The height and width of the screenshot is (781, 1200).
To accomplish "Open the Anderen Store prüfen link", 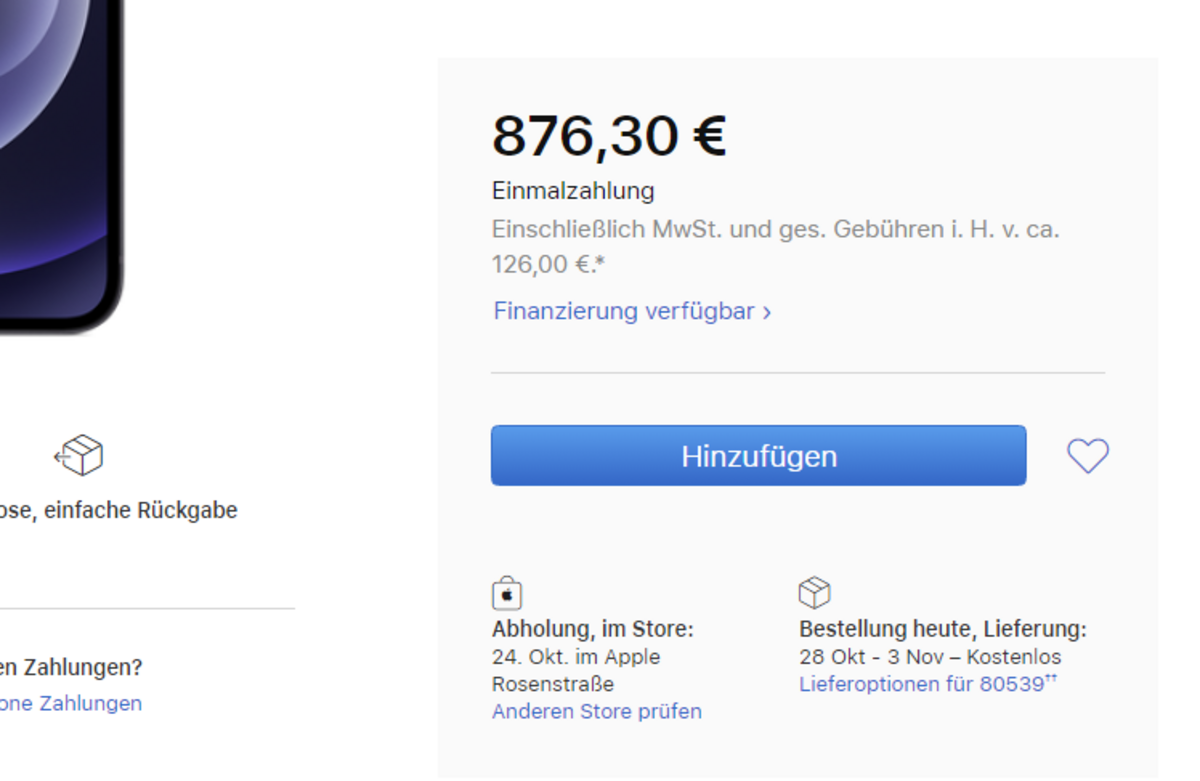I will pyautogui.click(x=597, y=712).
